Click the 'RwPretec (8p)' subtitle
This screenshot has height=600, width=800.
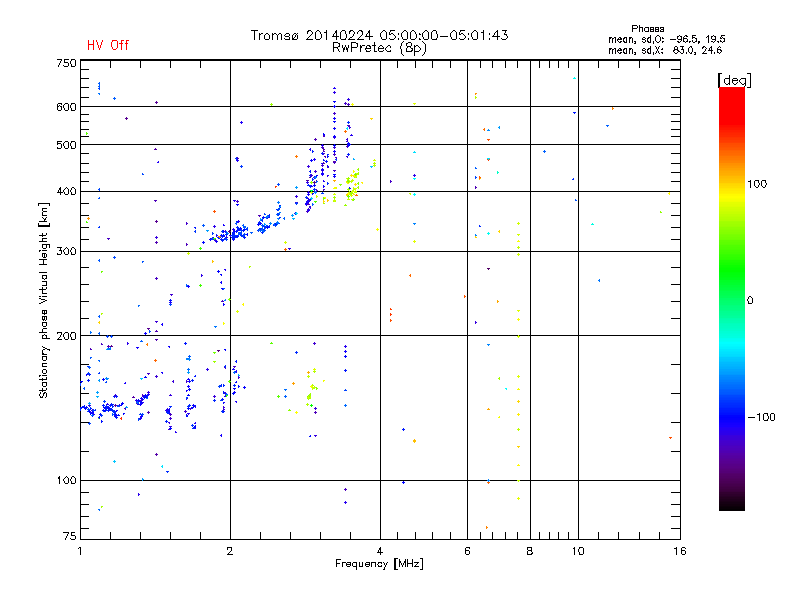379,48
